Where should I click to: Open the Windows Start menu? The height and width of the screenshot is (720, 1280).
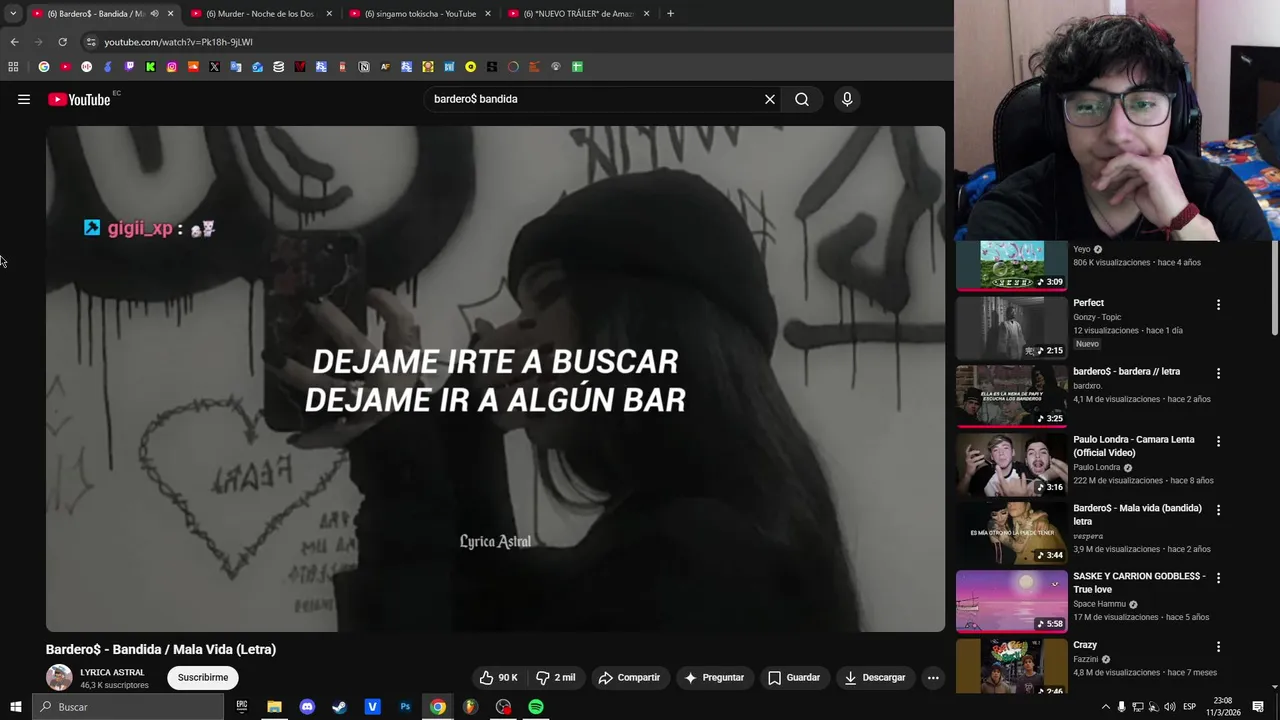[15, 707]
